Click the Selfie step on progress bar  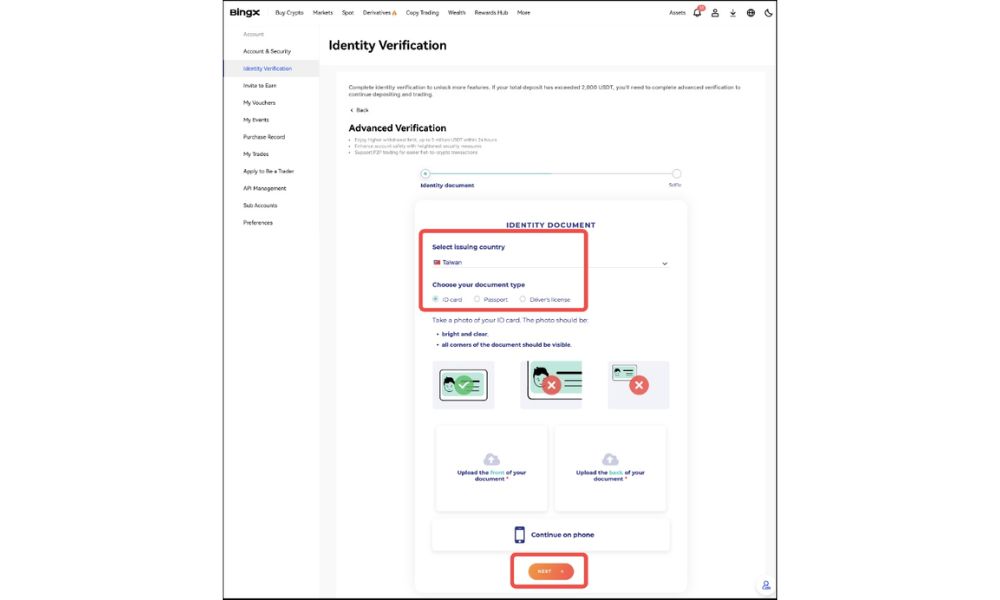coord(676,174)
